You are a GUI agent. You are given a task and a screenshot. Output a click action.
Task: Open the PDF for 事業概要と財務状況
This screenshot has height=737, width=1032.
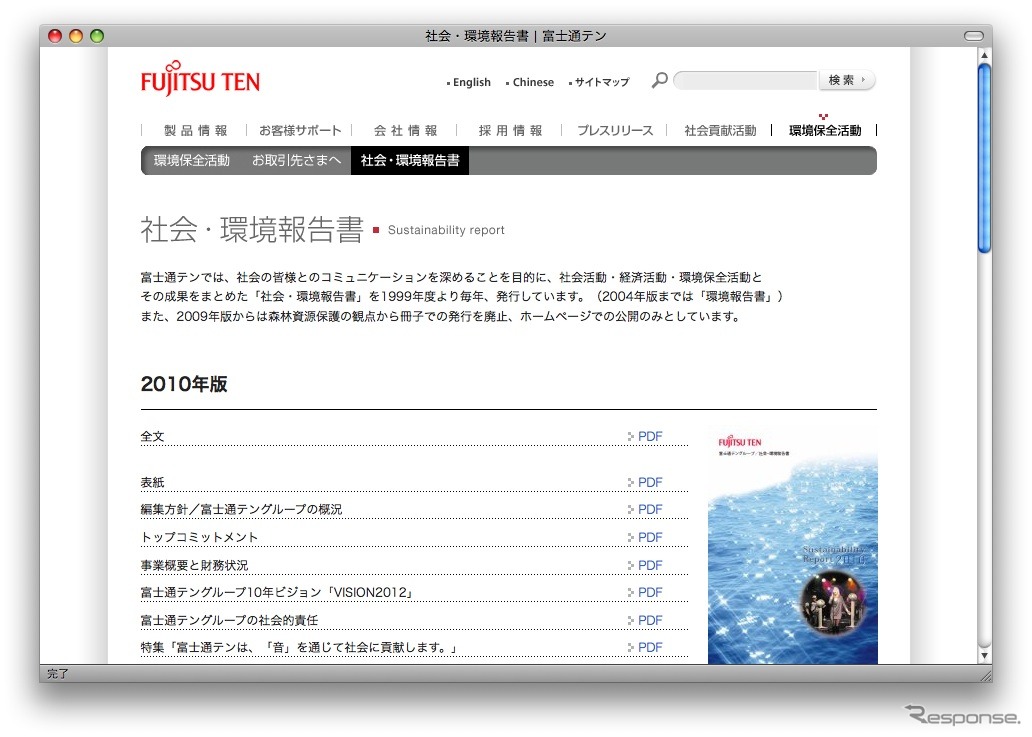click(x=648, y=565)
